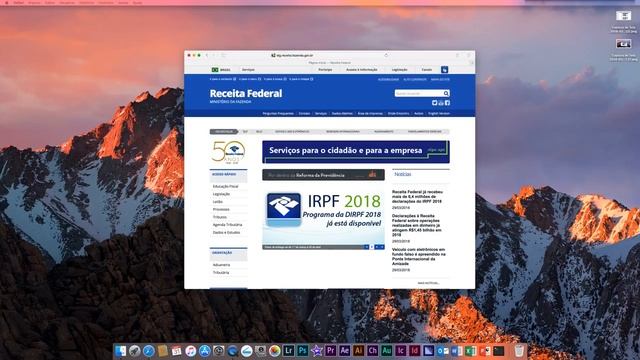This screenshot has width=640, height=360.
Task: Open Perguntas Frequentes link
Action: [278, 113]
